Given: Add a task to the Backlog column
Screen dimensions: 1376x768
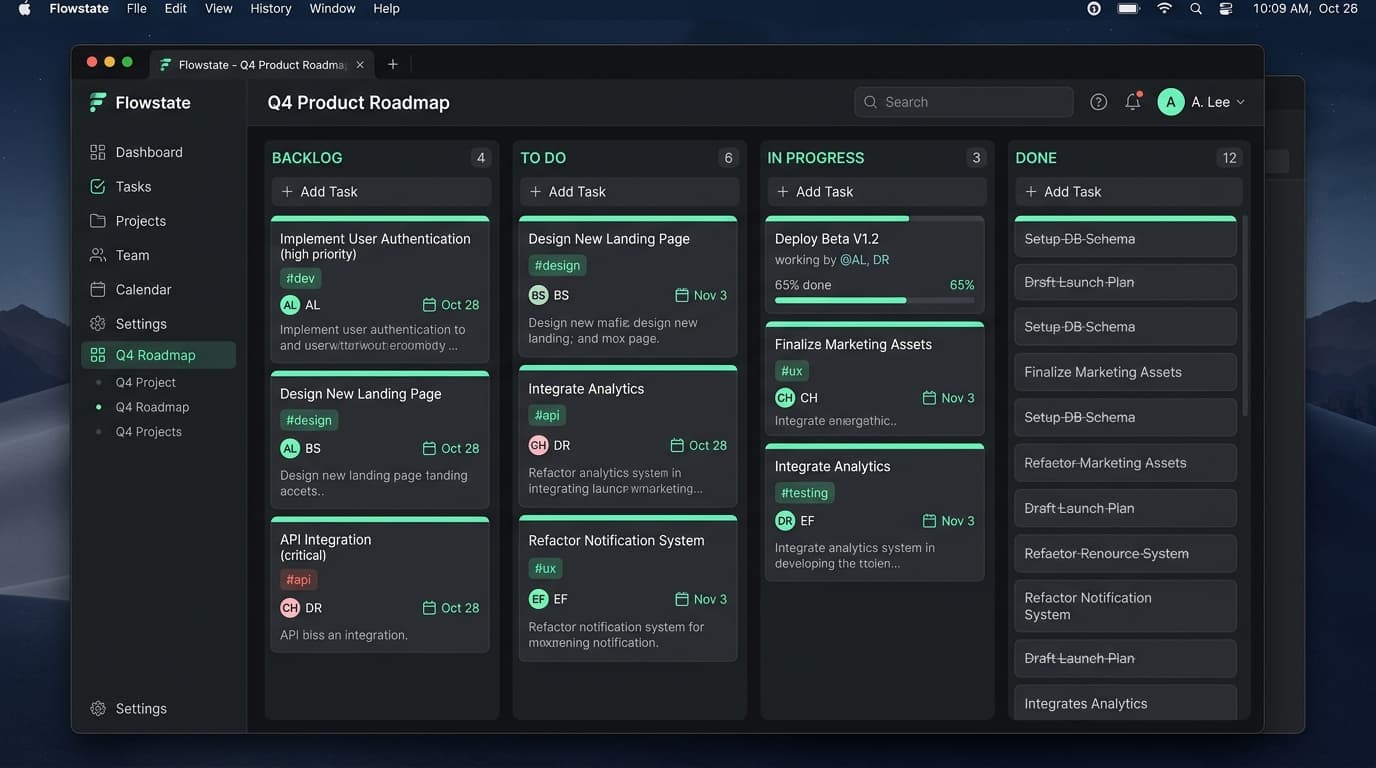Looking at the screenshot, I should [x=381, y=192].
